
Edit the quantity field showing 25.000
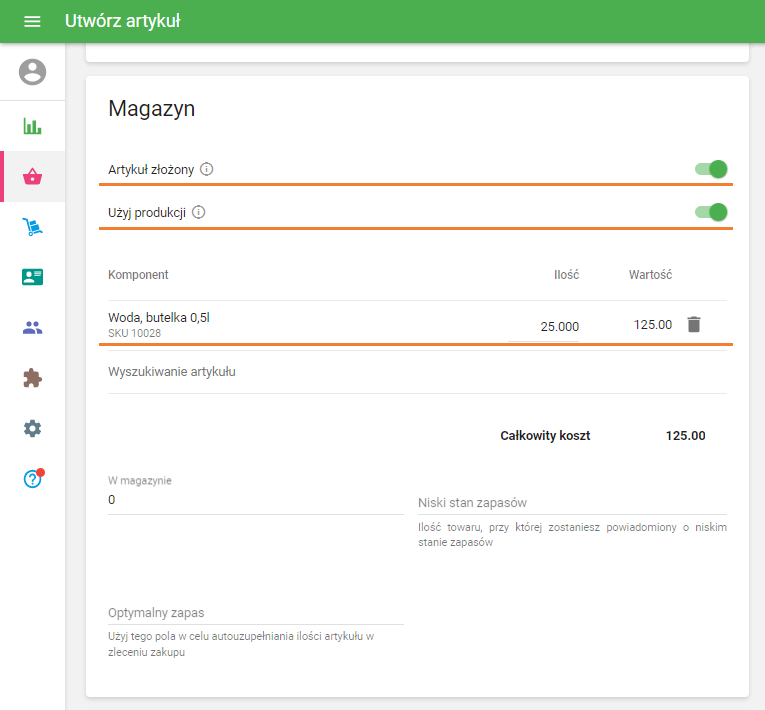click(x=543, y=326)
